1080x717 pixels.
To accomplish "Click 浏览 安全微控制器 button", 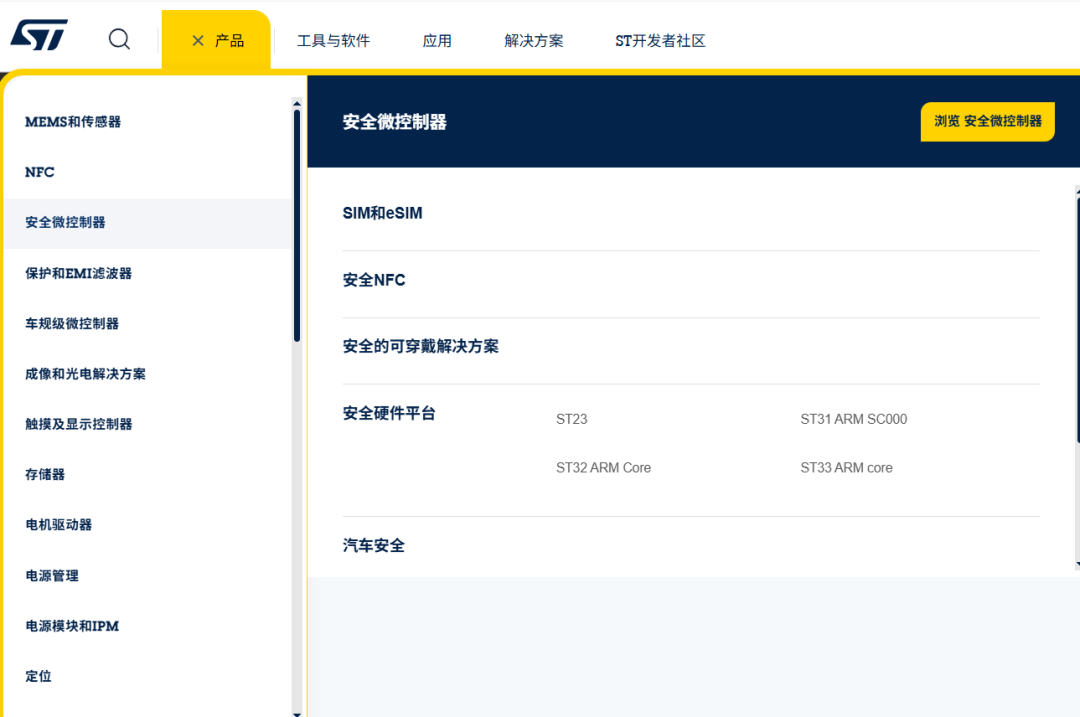I will click(987, 121).
